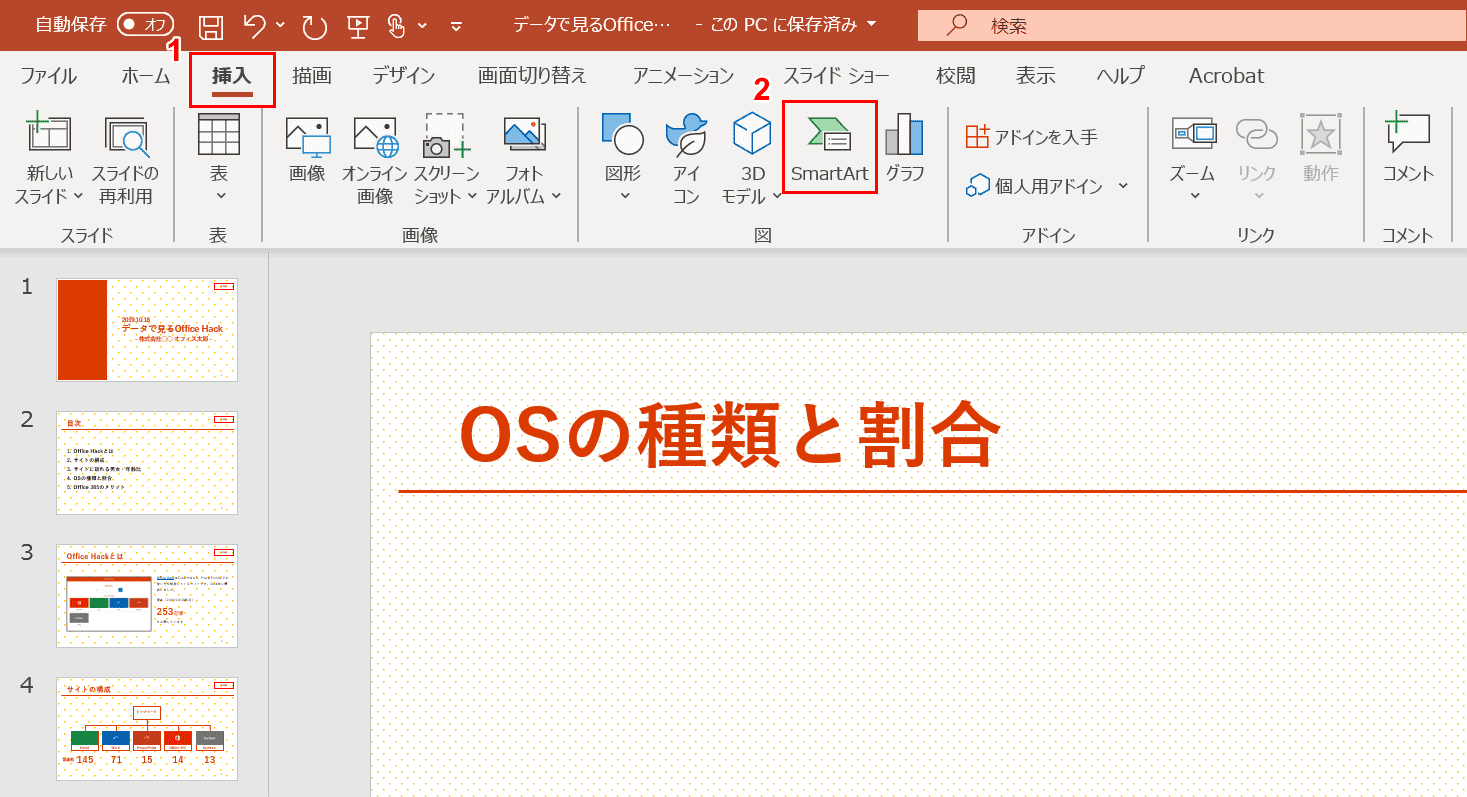
Task: Expand 個人用アドイン dropdown arrow
Action: pyautogui.click(x=1123, y=186)
